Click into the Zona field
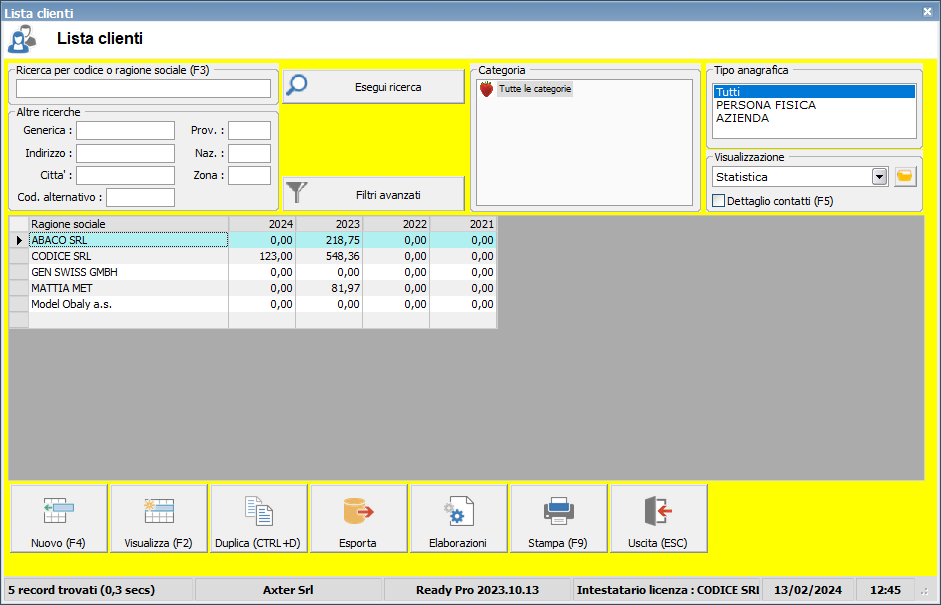941x605 pixels. [x=249, y=175]
